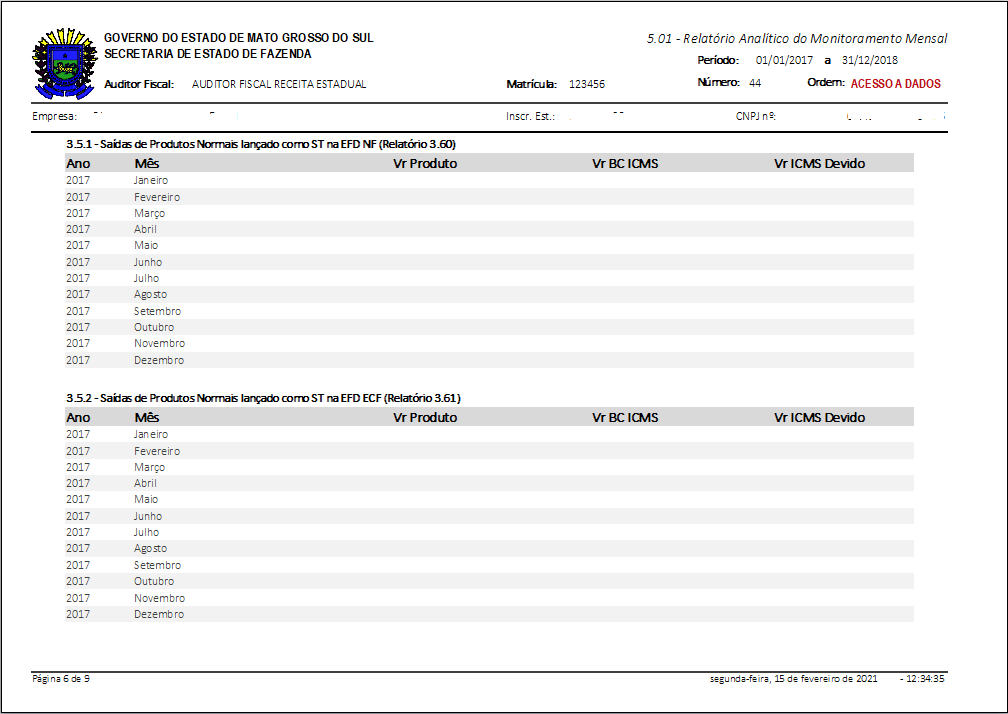
Task: Click the red ACESSO A DADOS text
Action: click(895, 84)
